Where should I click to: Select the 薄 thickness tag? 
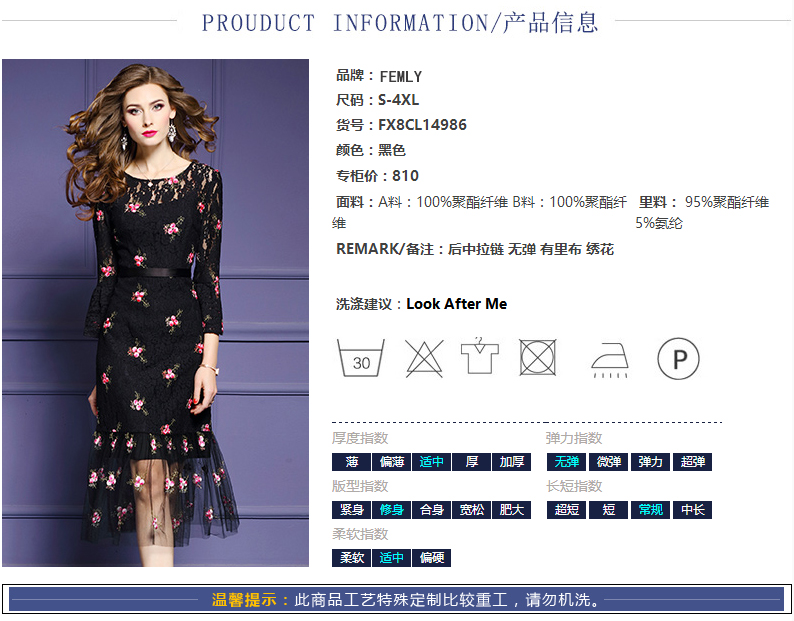click(351, 461)
